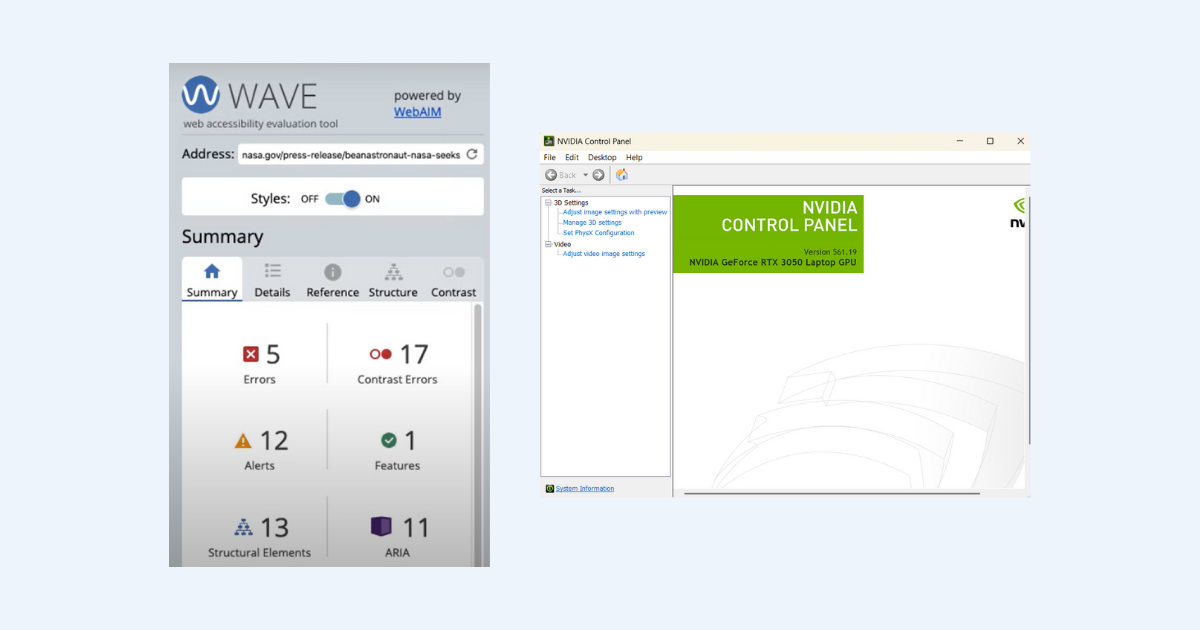Click the '17' Contrast Errors count

coord(414,354)
